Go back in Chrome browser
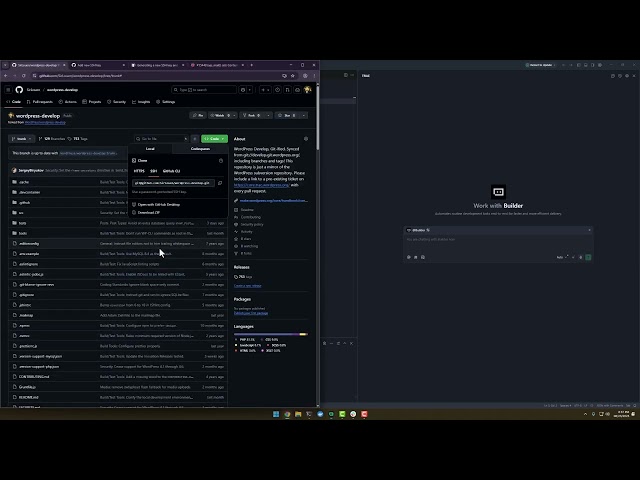The width and height of the screenshot is (640, 480). coord(6,76)
